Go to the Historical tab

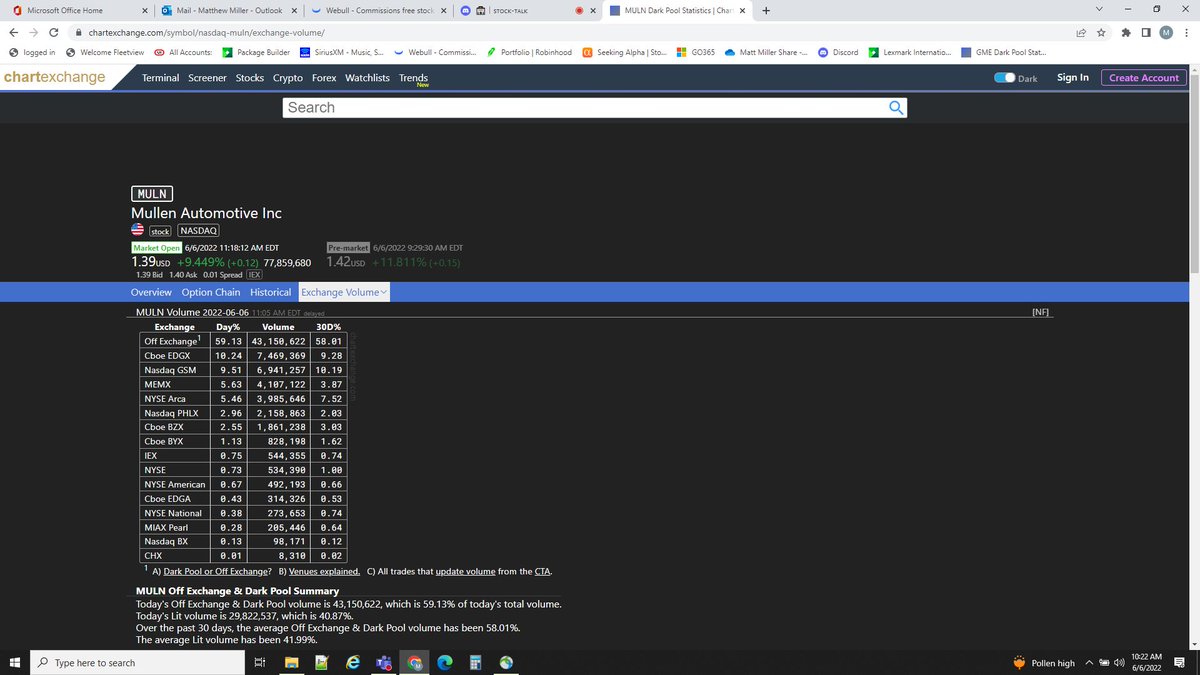pos(271,292)
